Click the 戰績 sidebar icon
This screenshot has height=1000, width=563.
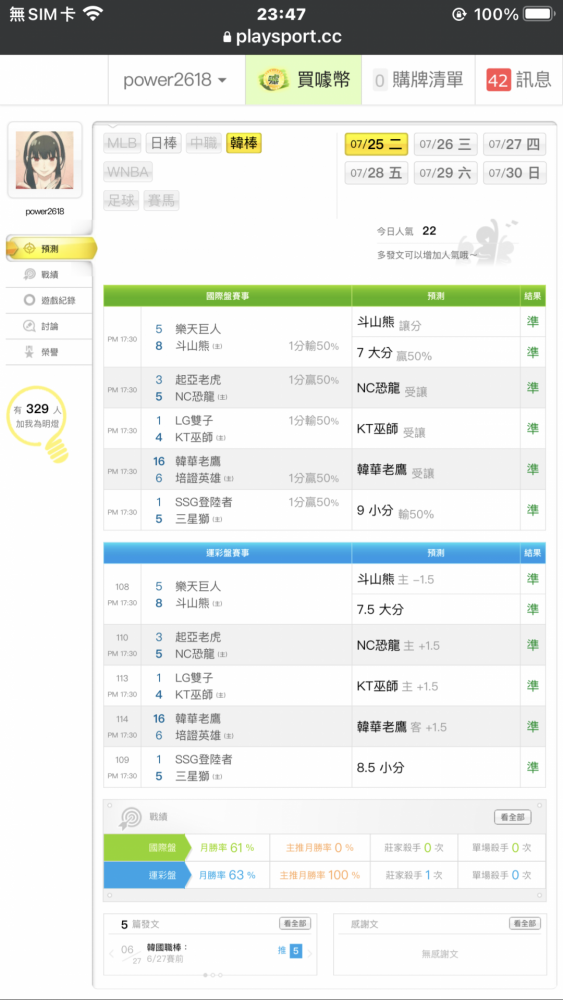(x=29, y=274)
